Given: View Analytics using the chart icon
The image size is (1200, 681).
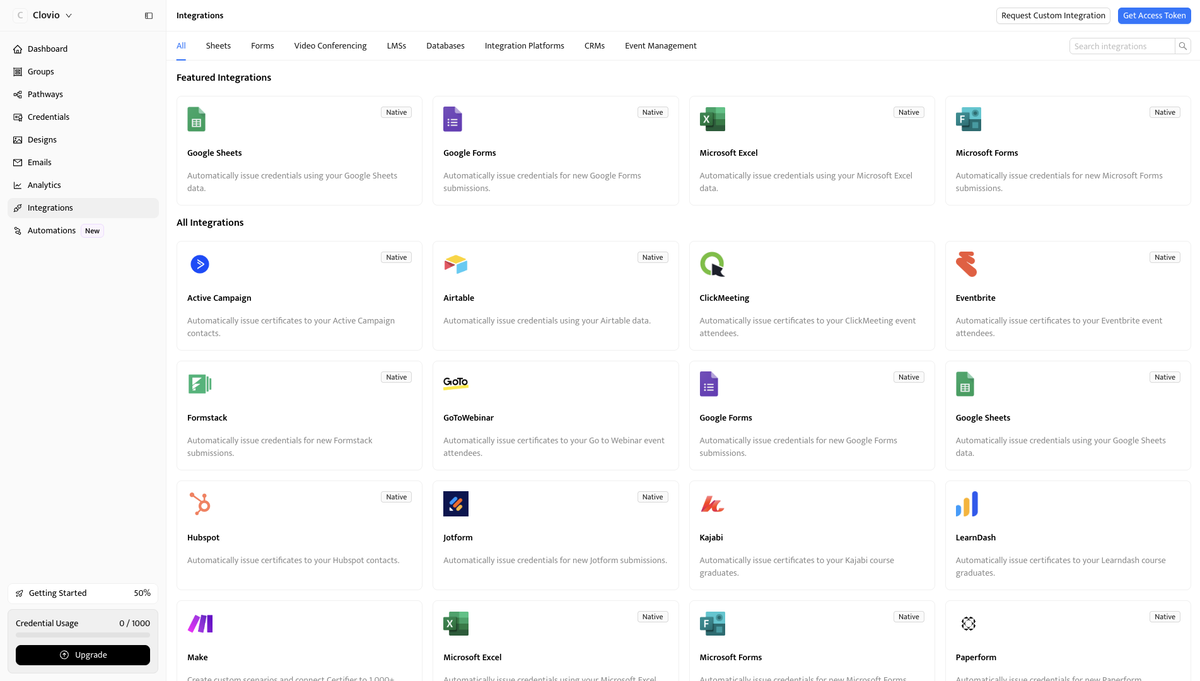Looking at the screenshot, I should click(17, 184).
